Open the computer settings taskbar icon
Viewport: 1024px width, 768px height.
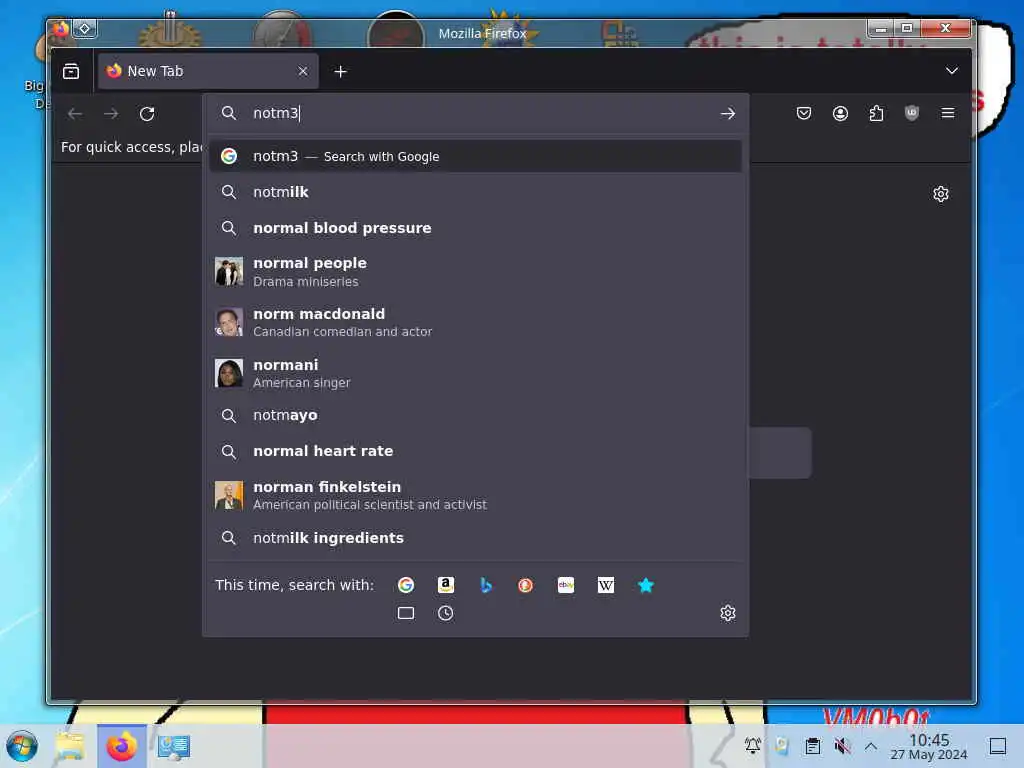coord(174,746)
